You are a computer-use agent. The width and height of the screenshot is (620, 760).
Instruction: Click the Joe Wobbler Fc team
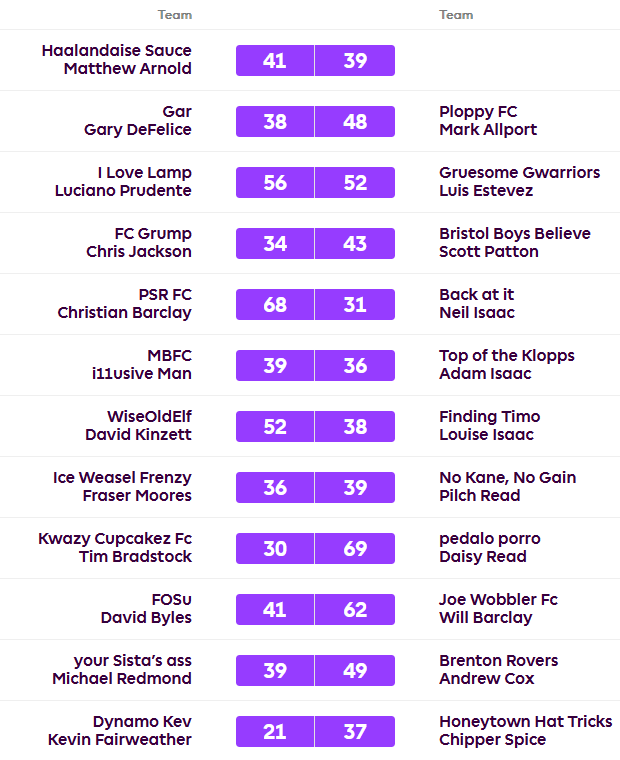pos(498,600)
